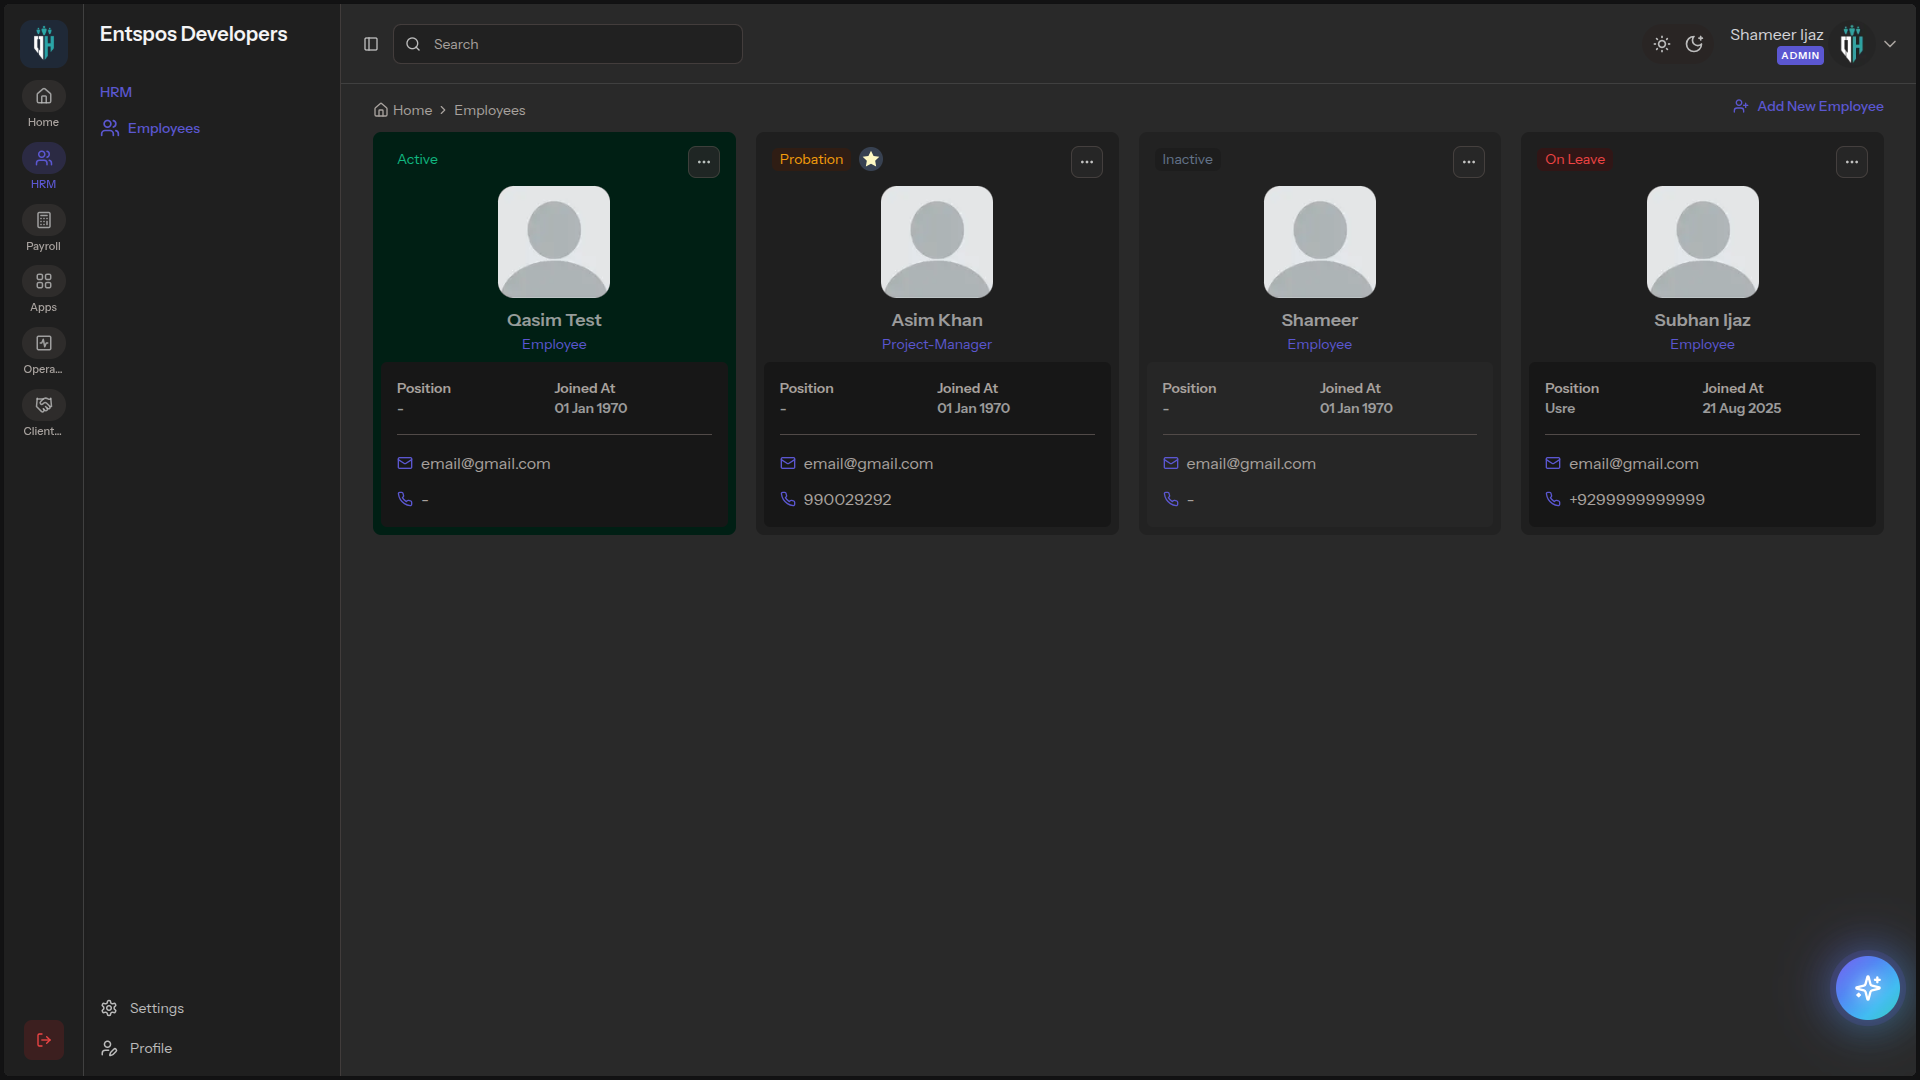The width and height of the screenshot is (1920, 1080).
Task: Click the add-user icon beside Add New Employee
Action: point(1741,106)
